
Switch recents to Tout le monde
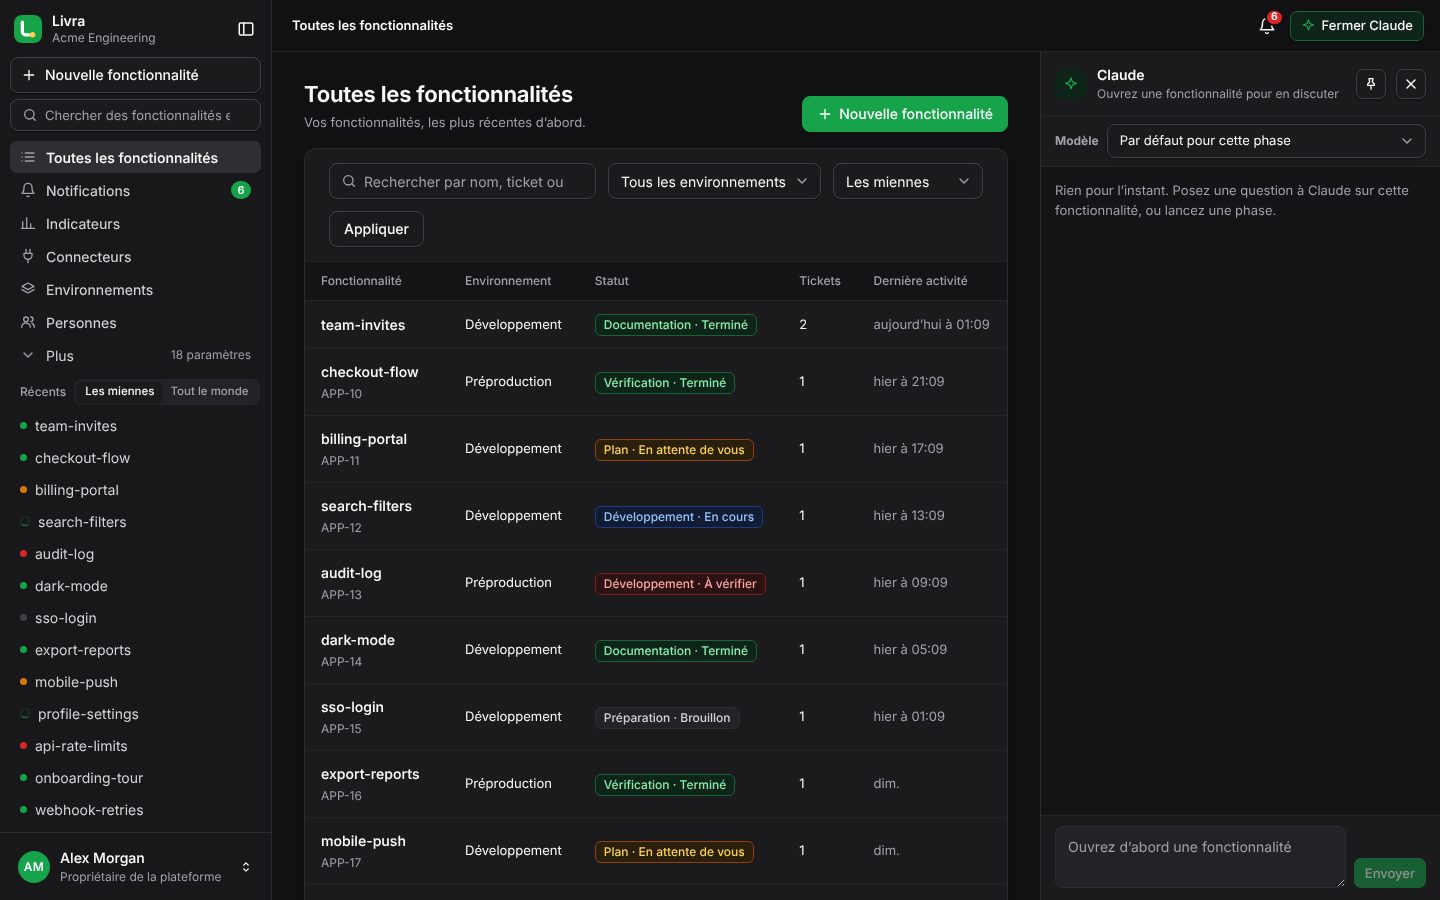[209, 391]
